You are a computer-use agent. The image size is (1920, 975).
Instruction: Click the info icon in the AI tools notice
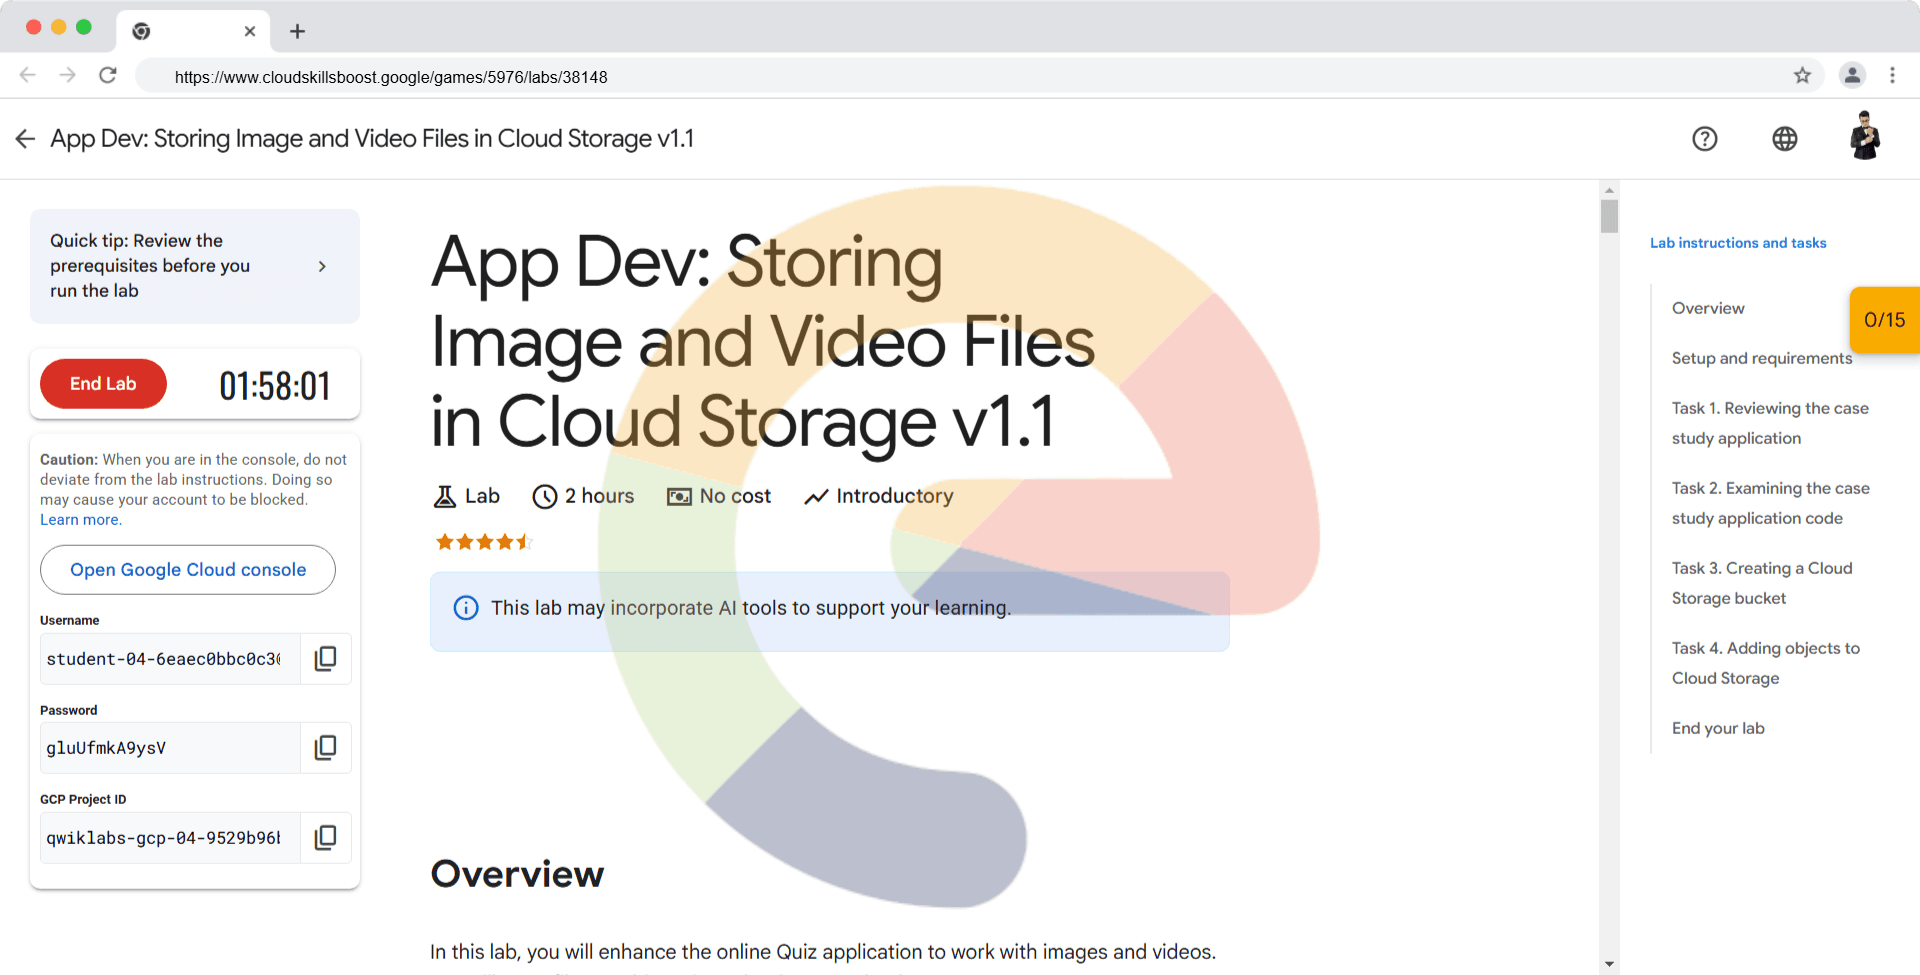click(x=466, y=608)
